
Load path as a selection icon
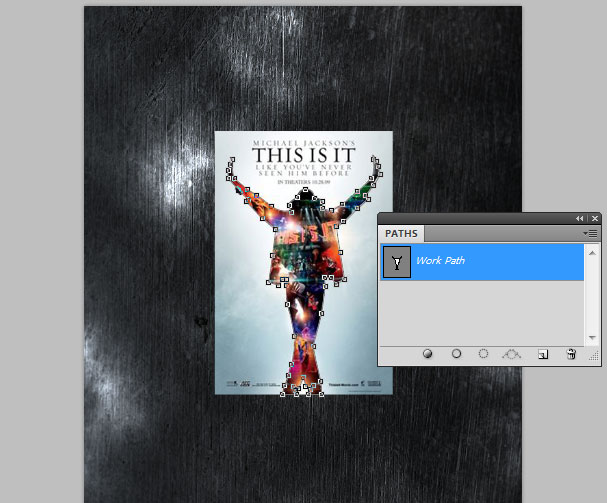tap(483, 354)
